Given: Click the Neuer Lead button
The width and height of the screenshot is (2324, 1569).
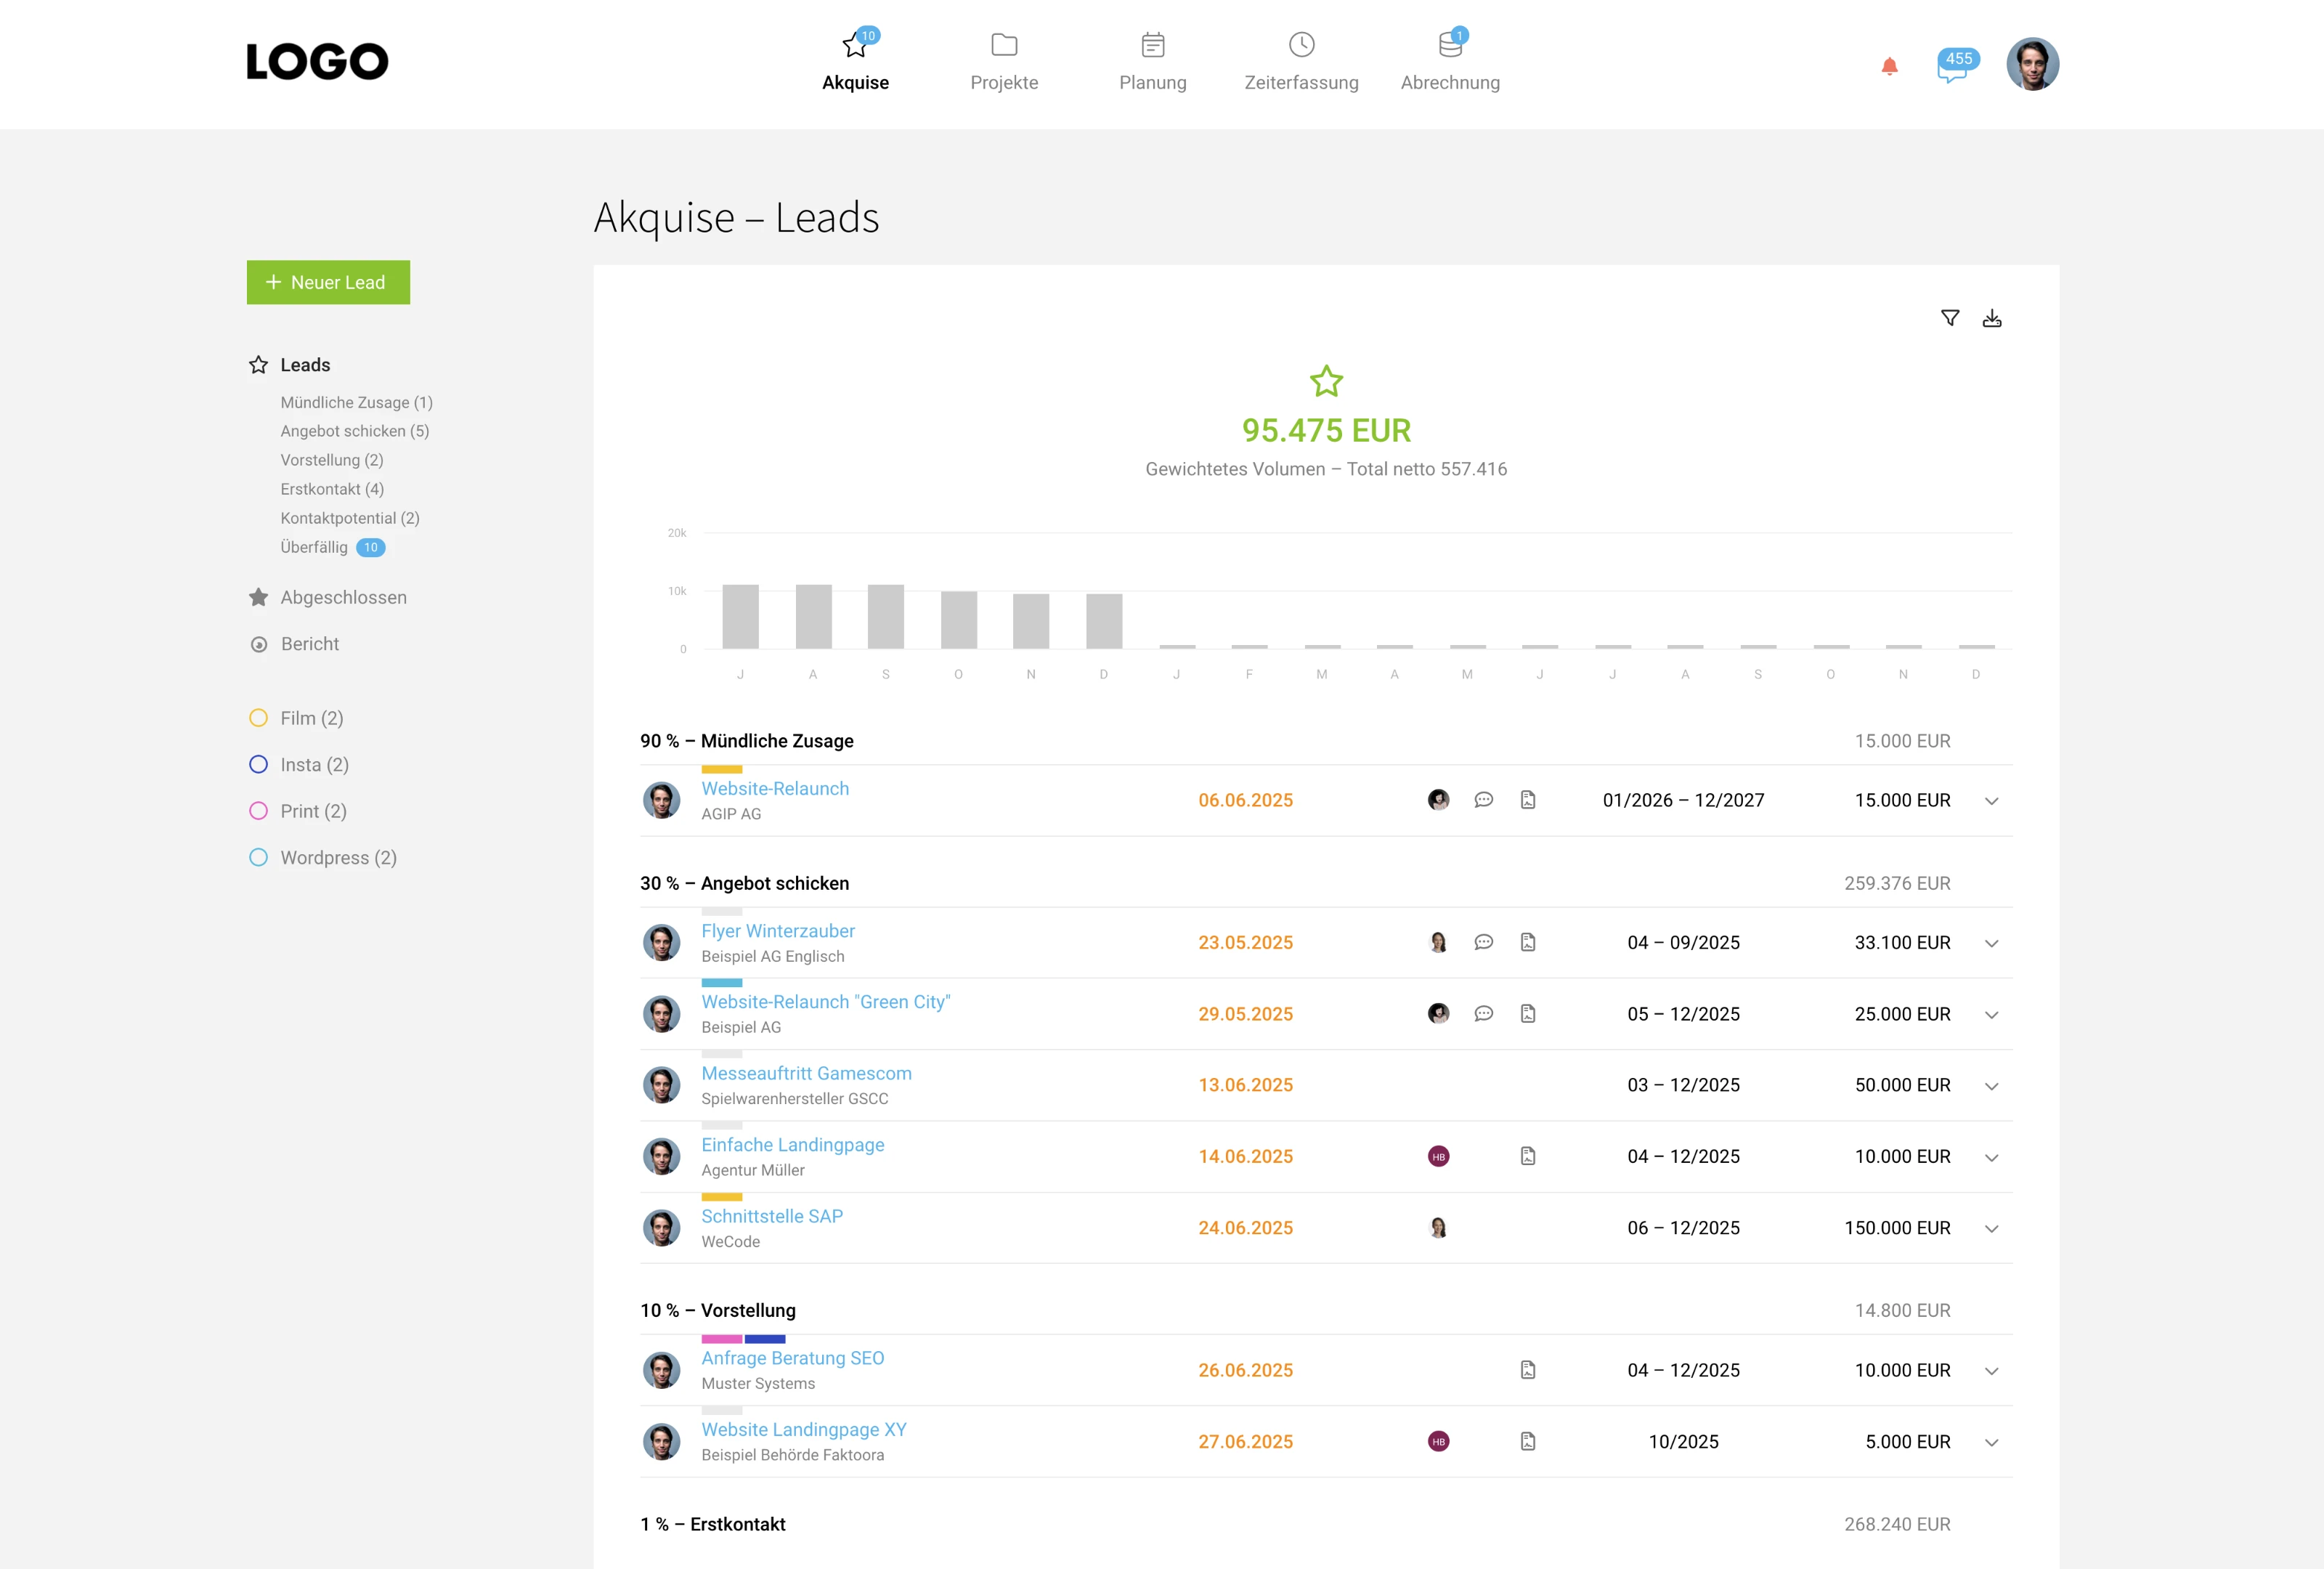Looking at the screenshot, I should [x=328, y=282].
